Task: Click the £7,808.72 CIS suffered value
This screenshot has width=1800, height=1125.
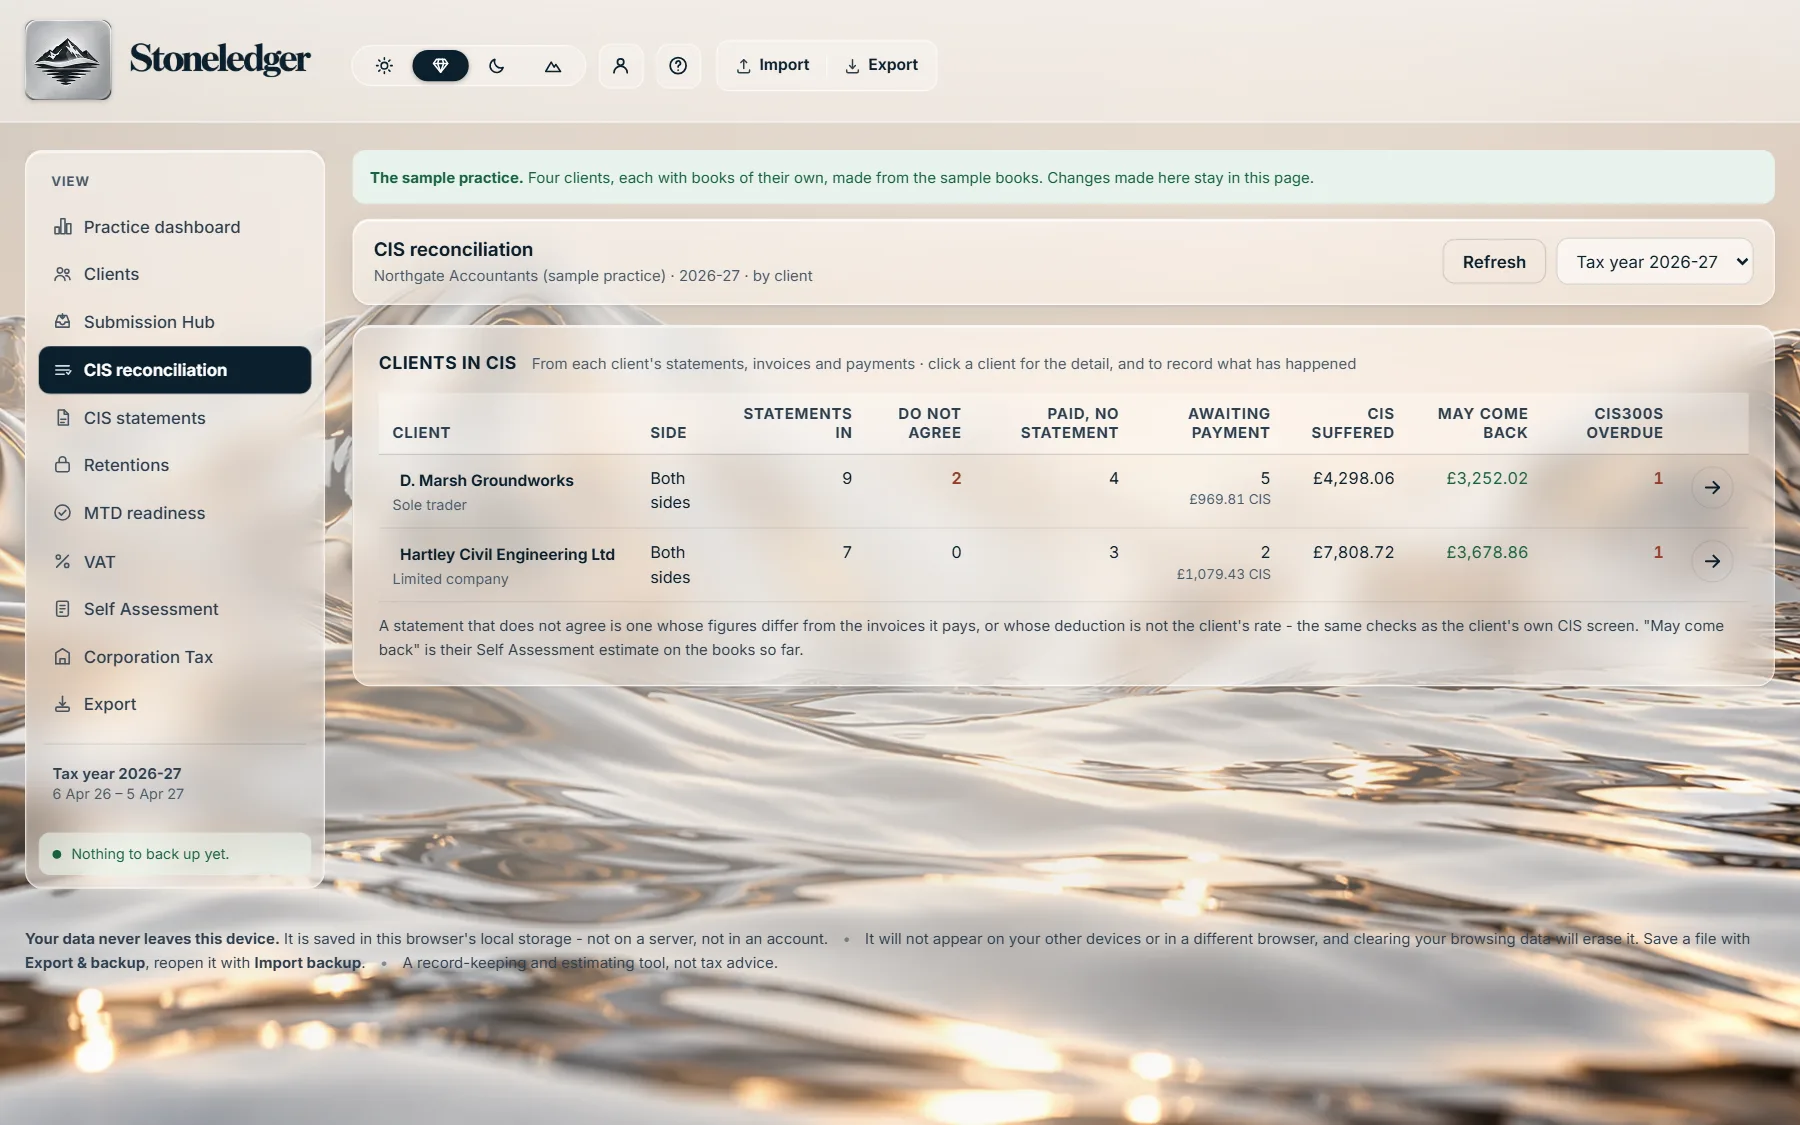Action: pos(1353,553)
